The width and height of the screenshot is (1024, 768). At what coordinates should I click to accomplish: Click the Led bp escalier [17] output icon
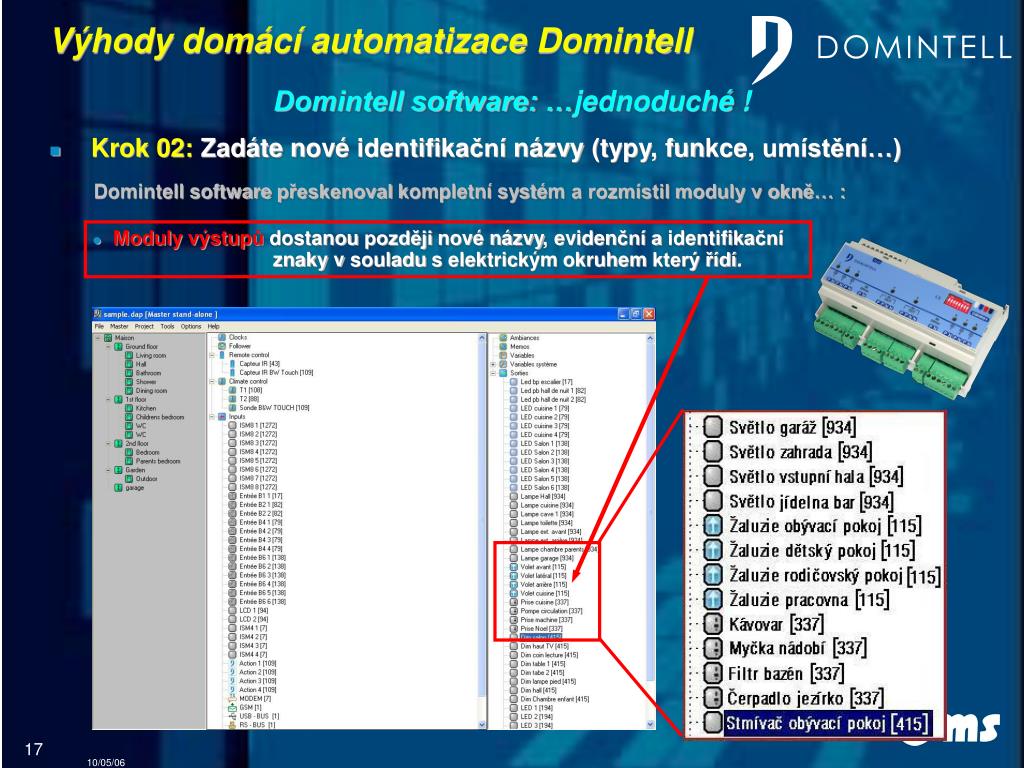coord(514,381)
